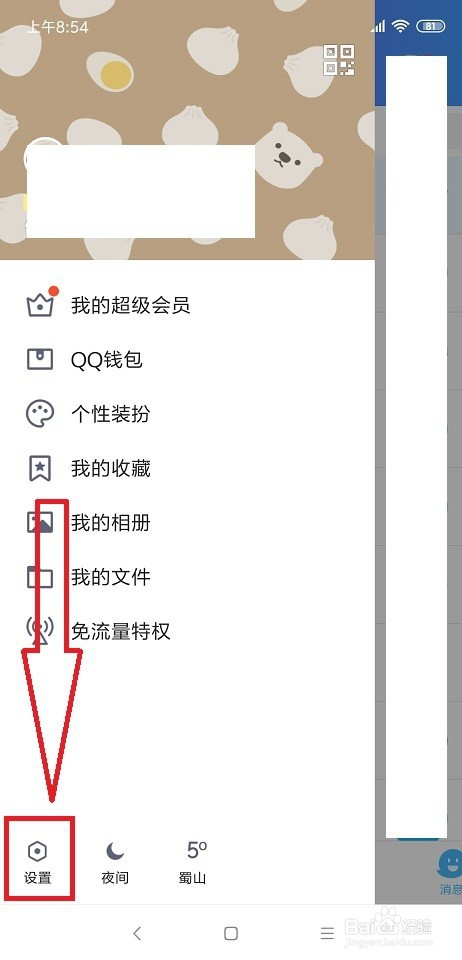This screenshot has height=960, width=462.
Task: Tap Android home square button
Action: (x=231, y=933)
